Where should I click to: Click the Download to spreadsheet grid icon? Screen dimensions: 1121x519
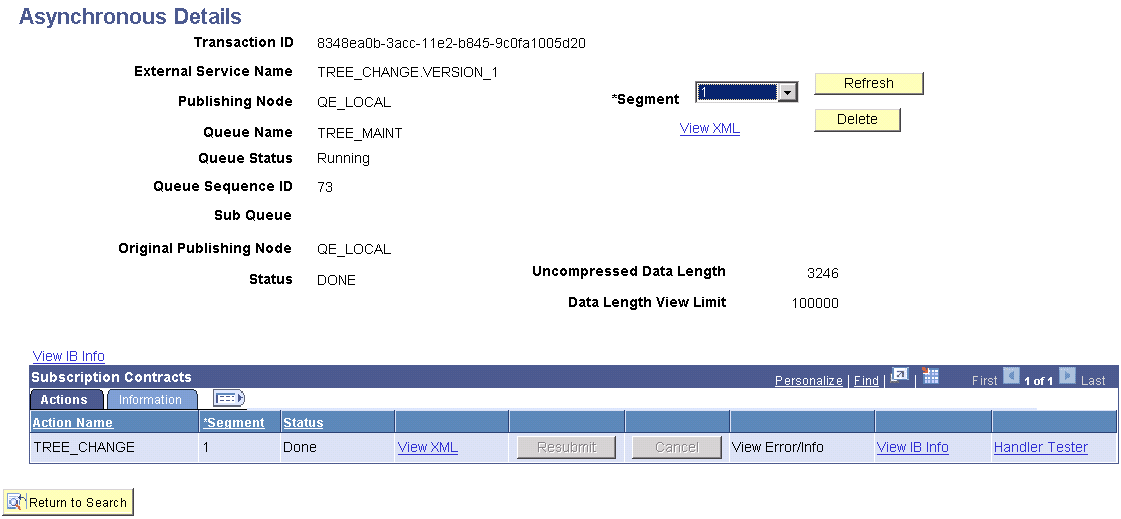[930, 376]
